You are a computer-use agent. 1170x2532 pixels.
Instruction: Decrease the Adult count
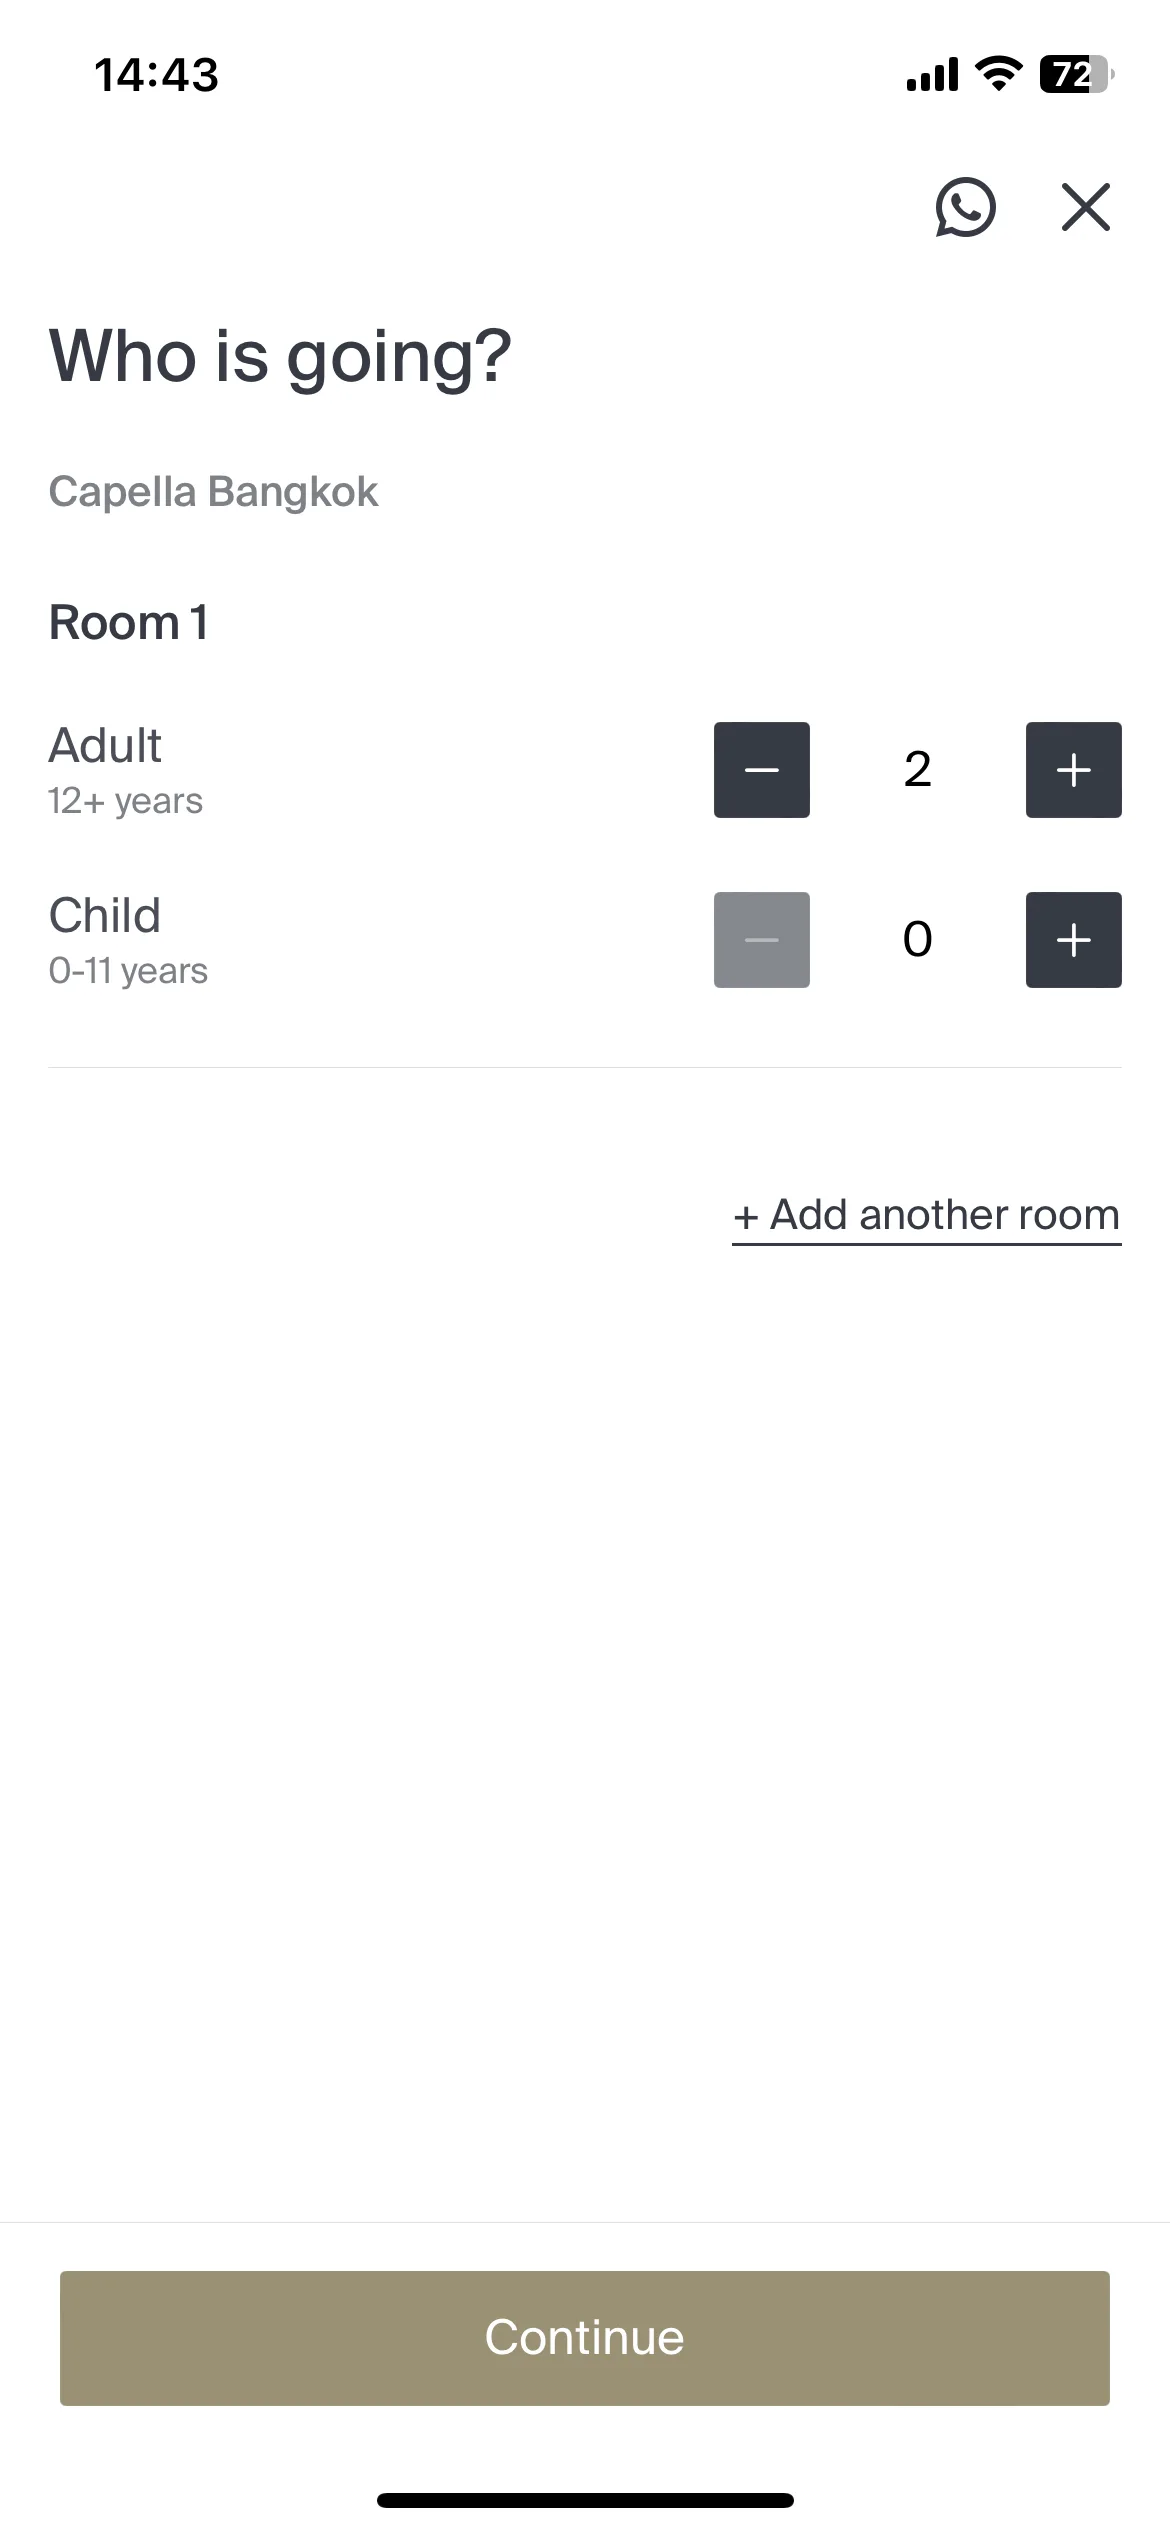pyautogui.click(x=762, y=770)
